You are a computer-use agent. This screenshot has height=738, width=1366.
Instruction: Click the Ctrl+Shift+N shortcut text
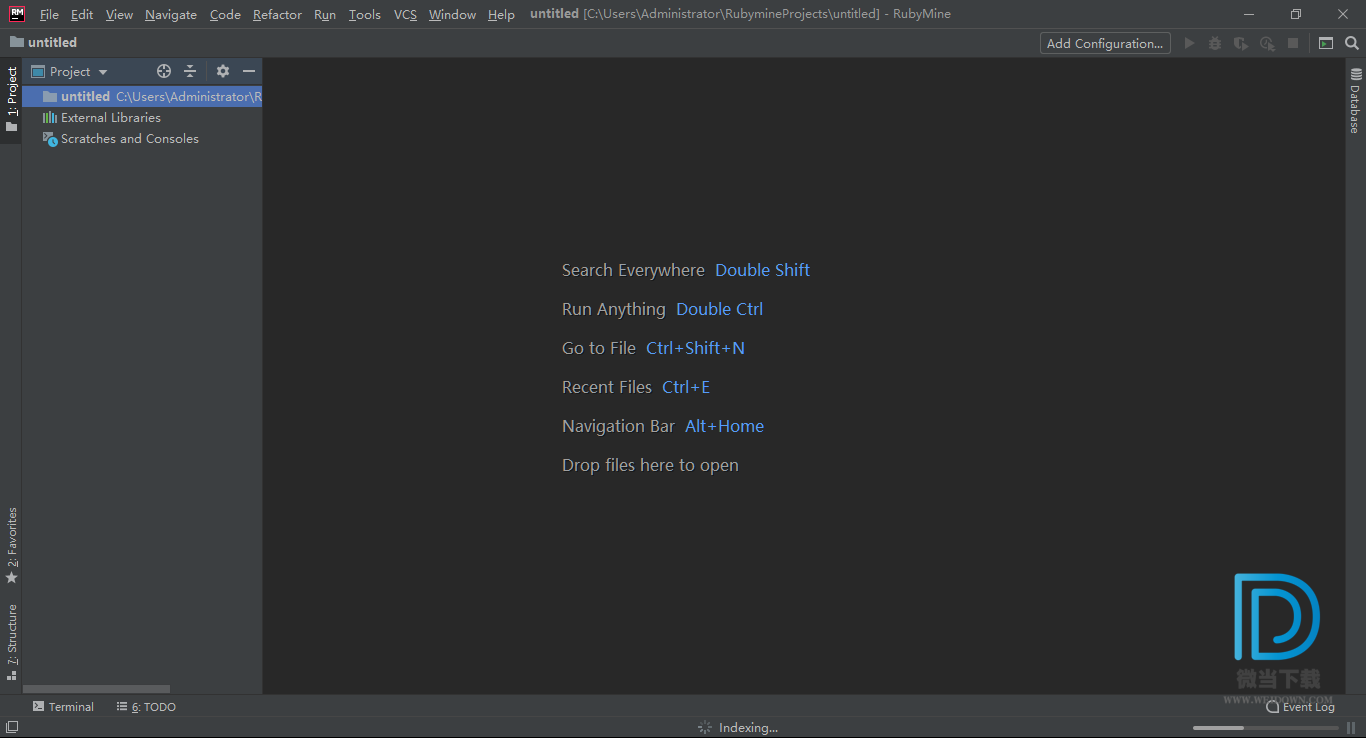click(x=695, y=348)
